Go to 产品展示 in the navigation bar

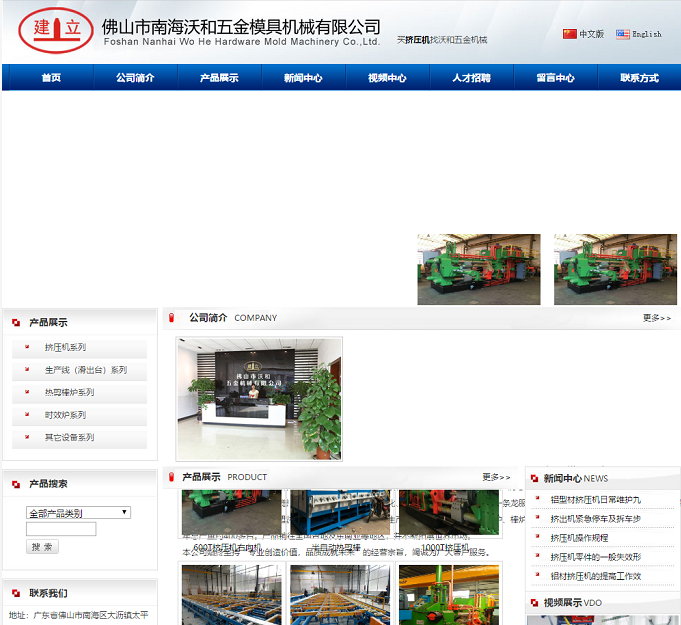pos(219,78)
